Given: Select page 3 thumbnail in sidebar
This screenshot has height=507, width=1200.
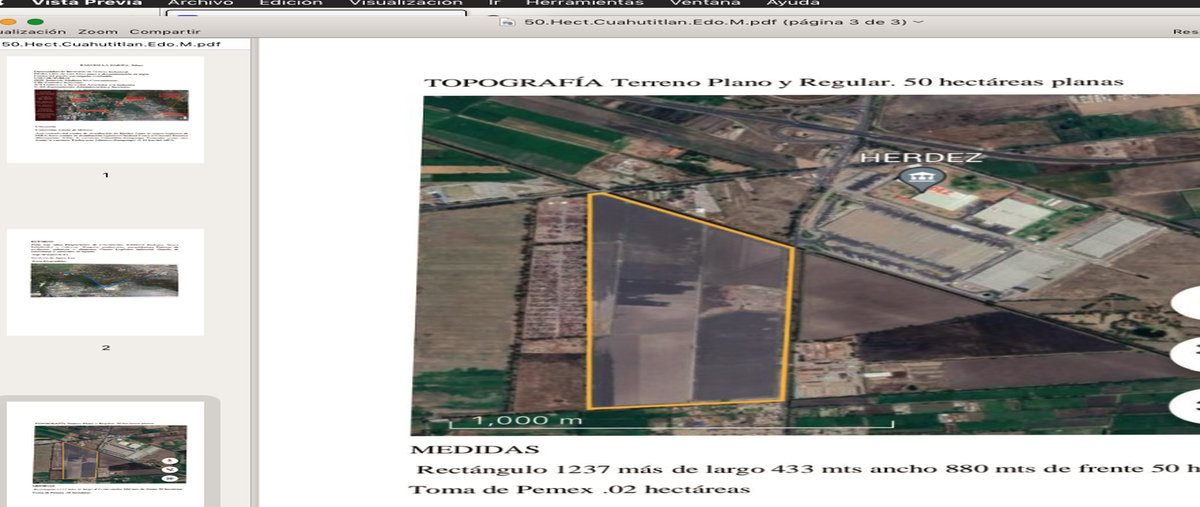Looking at the screenshot, I should coord(105,454).
